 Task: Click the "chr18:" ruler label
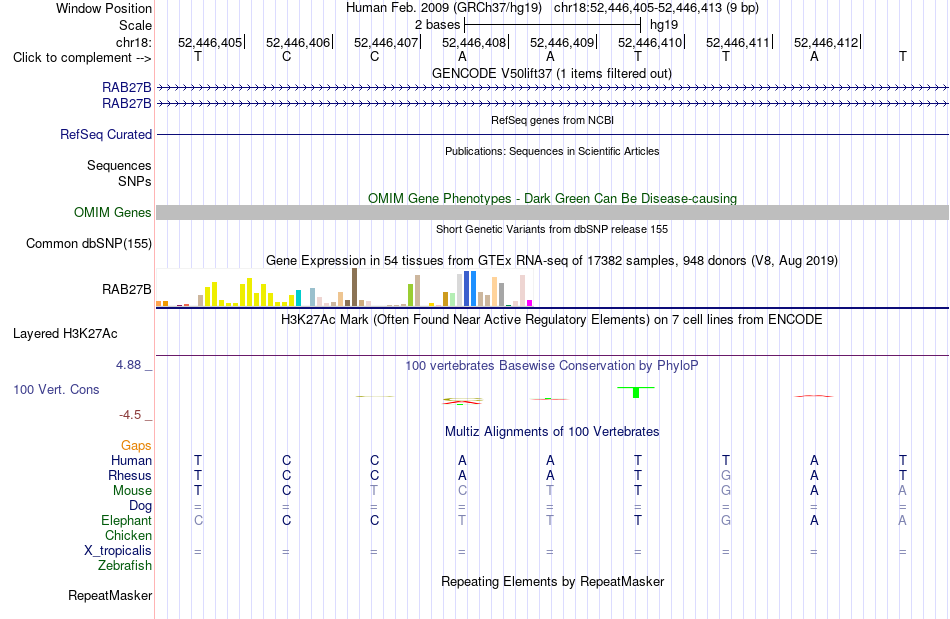coord(134,42)
